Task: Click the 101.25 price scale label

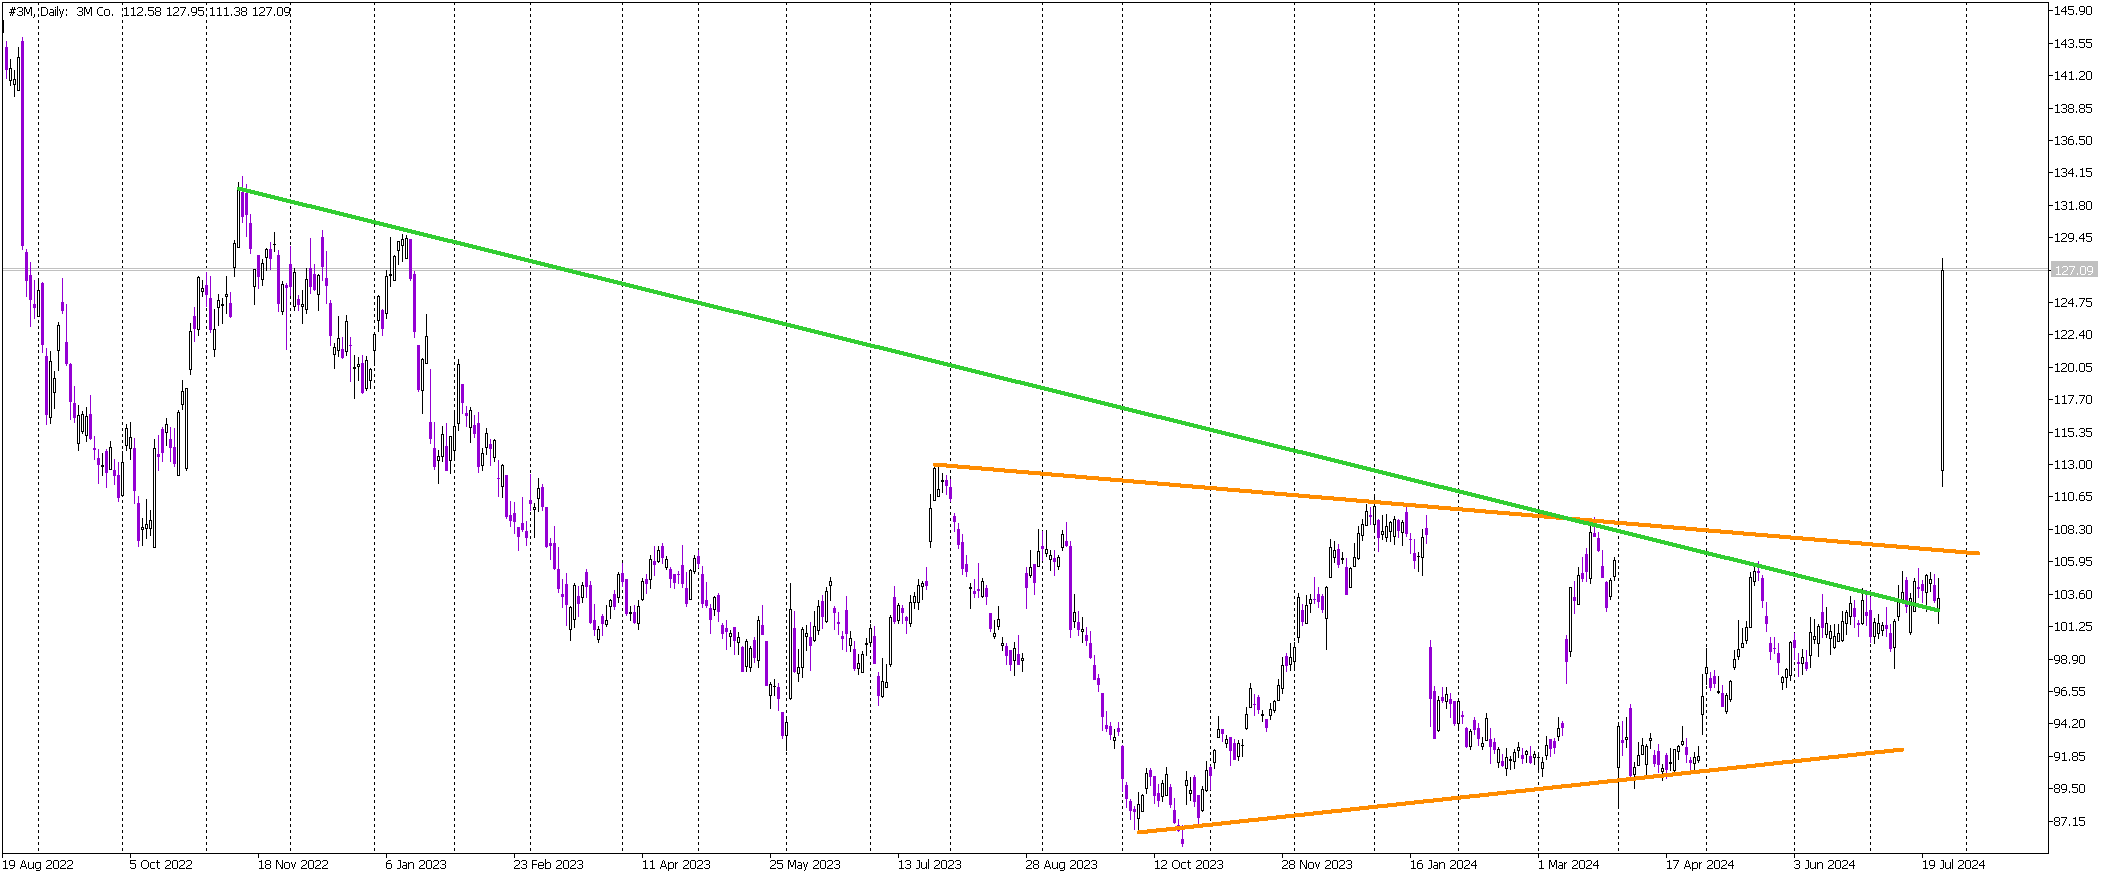Action: click(x=2072, y=626)
